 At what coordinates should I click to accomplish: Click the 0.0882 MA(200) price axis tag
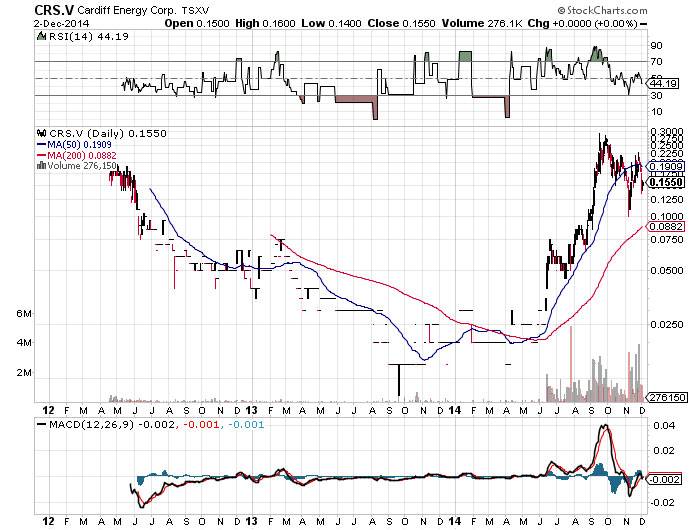tap(665, 227)
